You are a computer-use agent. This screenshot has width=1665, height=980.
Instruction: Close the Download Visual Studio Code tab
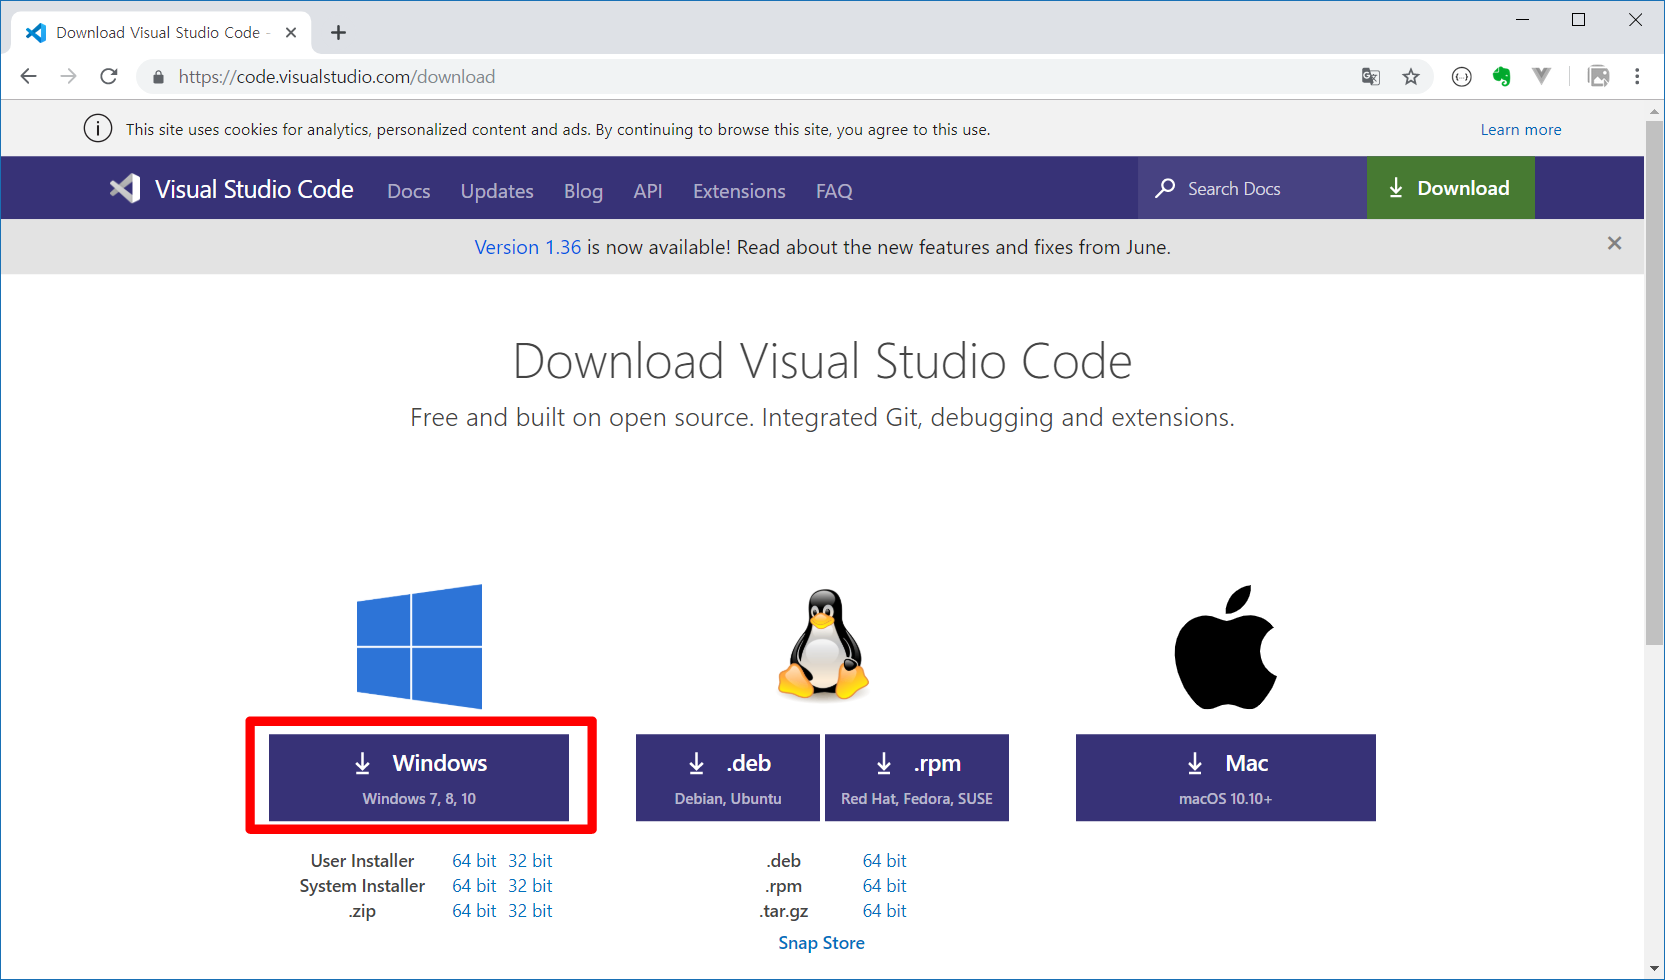pos(291,33)
